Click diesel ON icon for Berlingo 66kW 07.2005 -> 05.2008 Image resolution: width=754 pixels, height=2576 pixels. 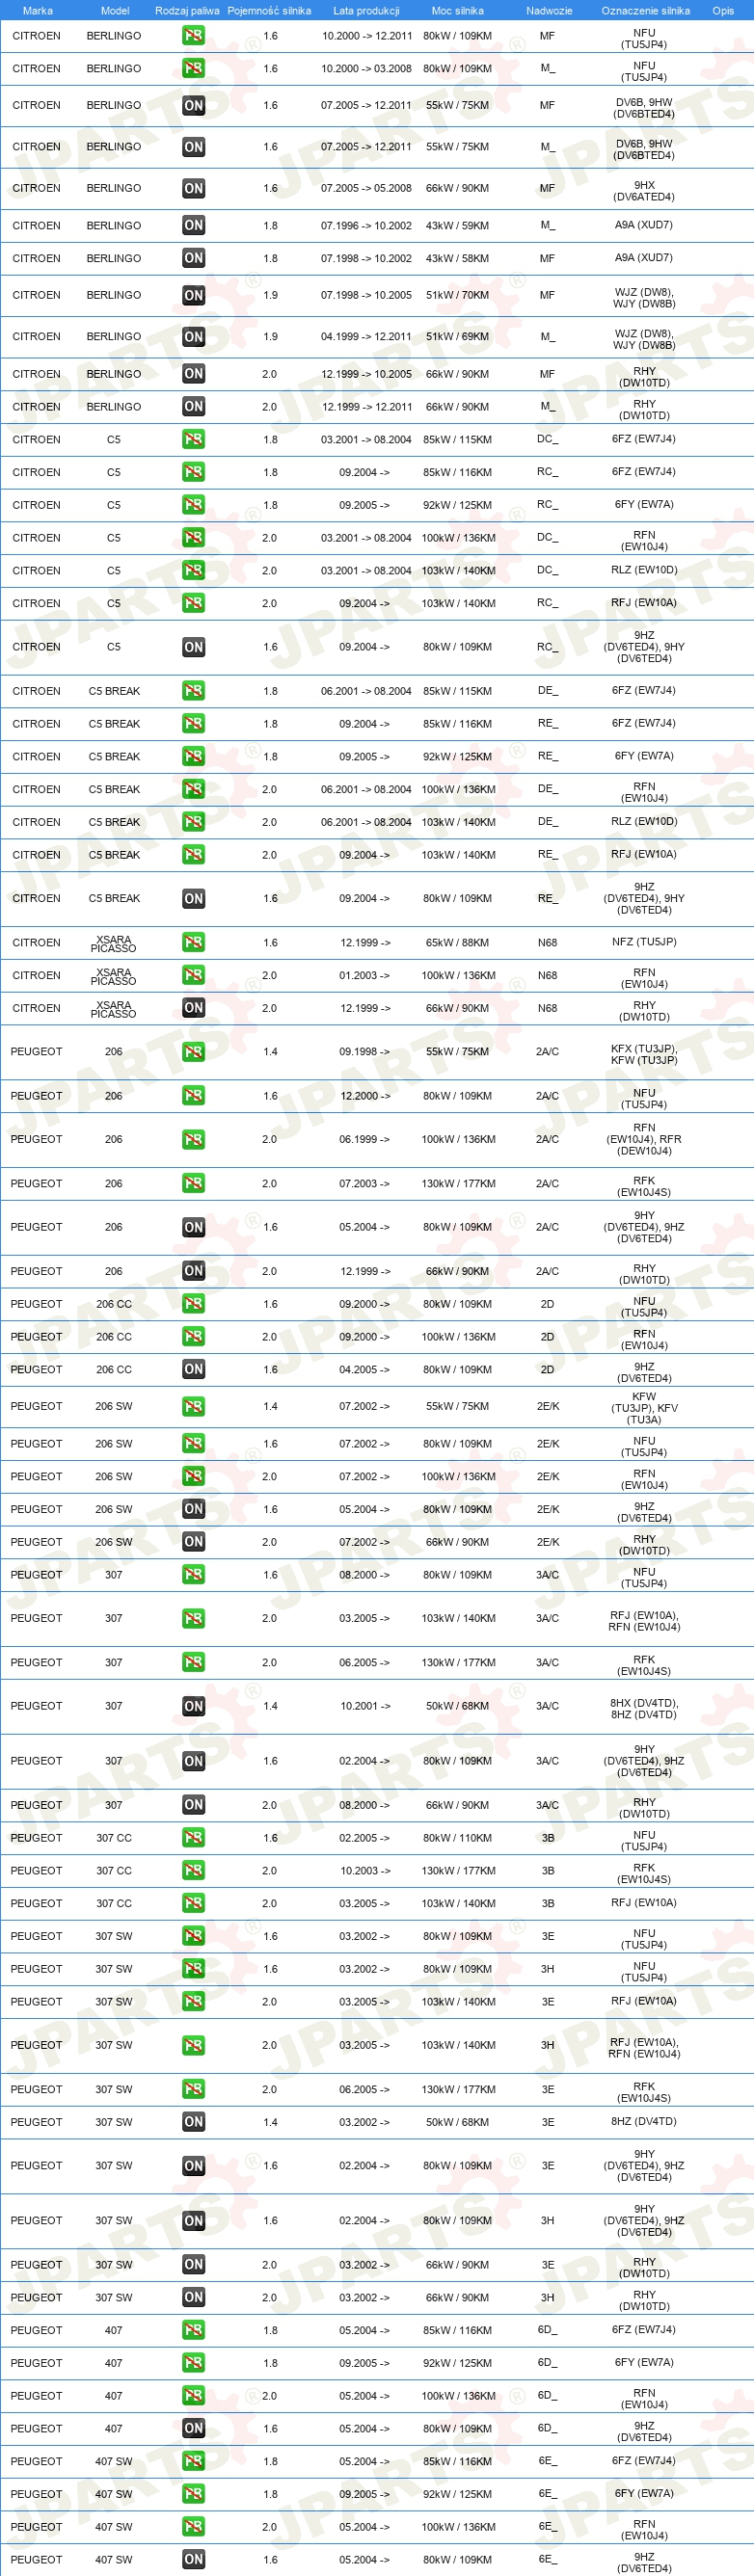click(x=193, y=188)
